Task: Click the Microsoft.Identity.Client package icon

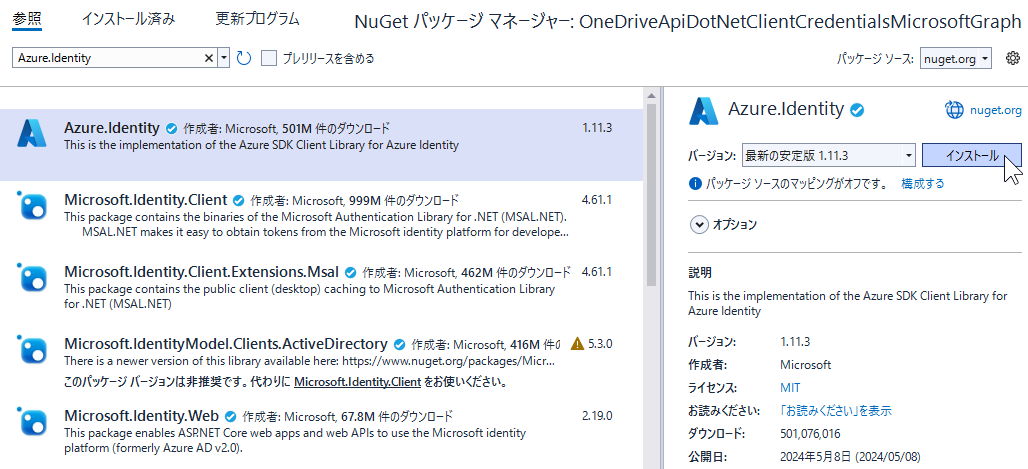Action: (31, 207)
